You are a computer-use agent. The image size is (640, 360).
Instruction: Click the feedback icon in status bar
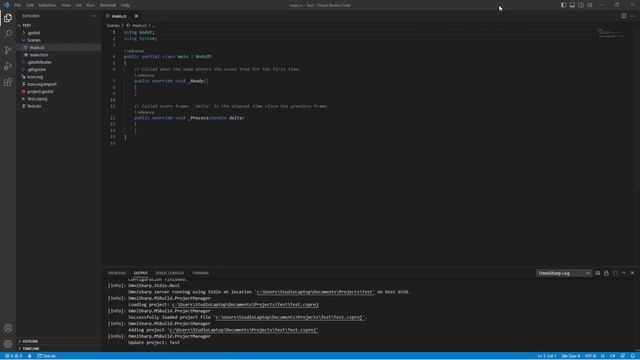pos(623,356)
